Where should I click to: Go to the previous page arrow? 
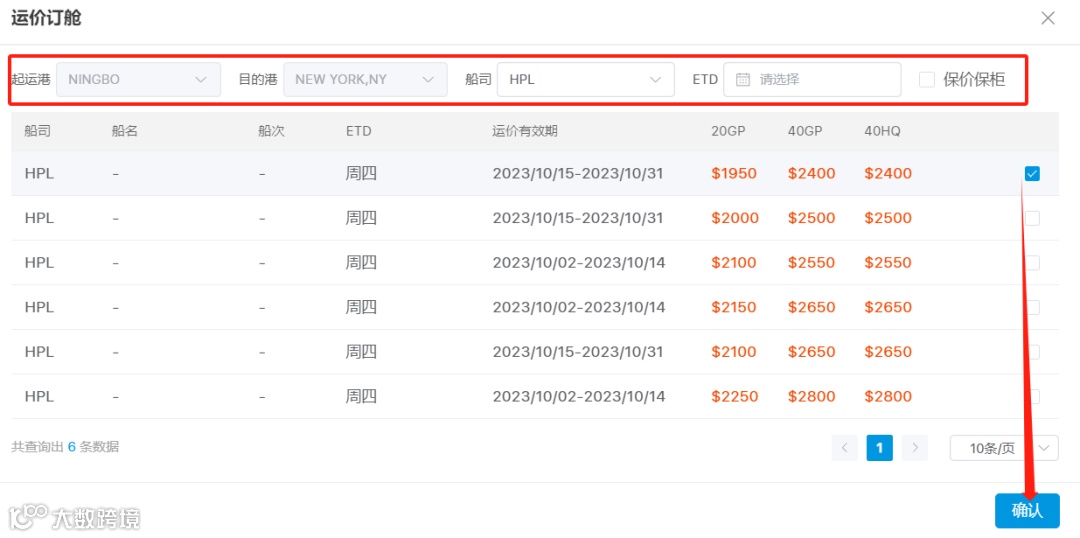point(844,448)
